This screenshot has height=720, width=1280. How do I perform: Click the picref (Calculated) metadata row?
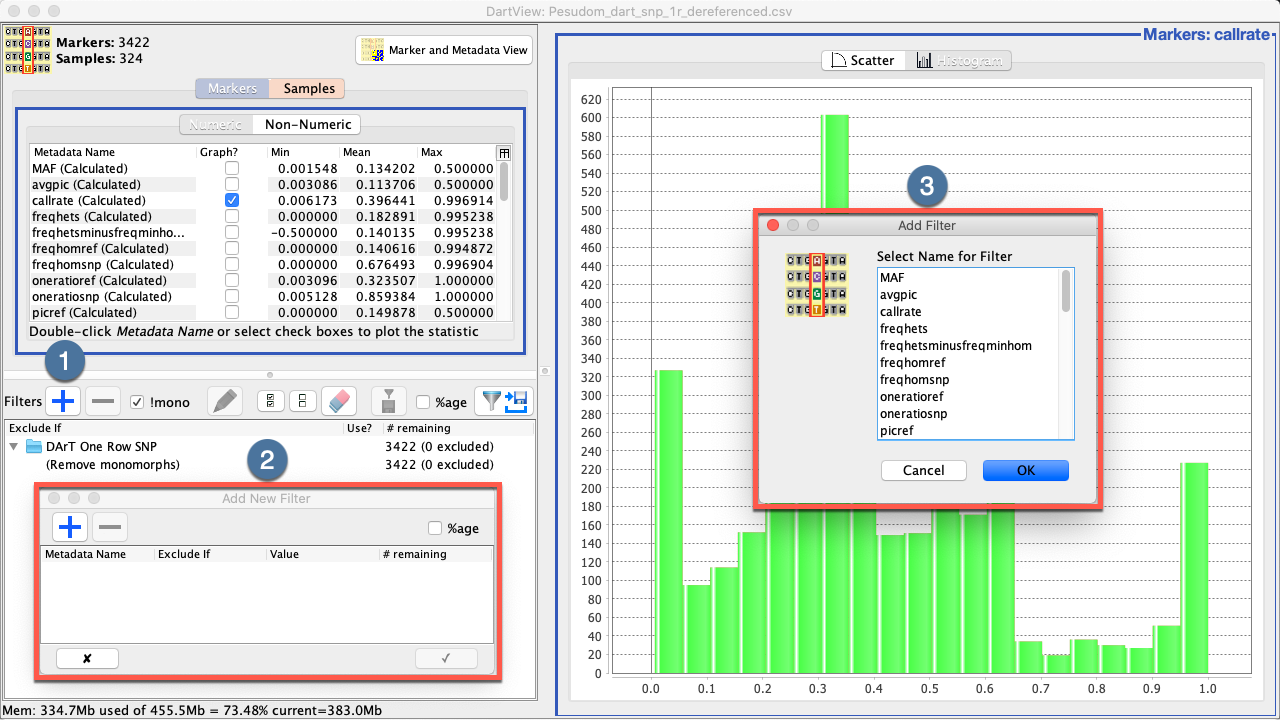(263, 313)
